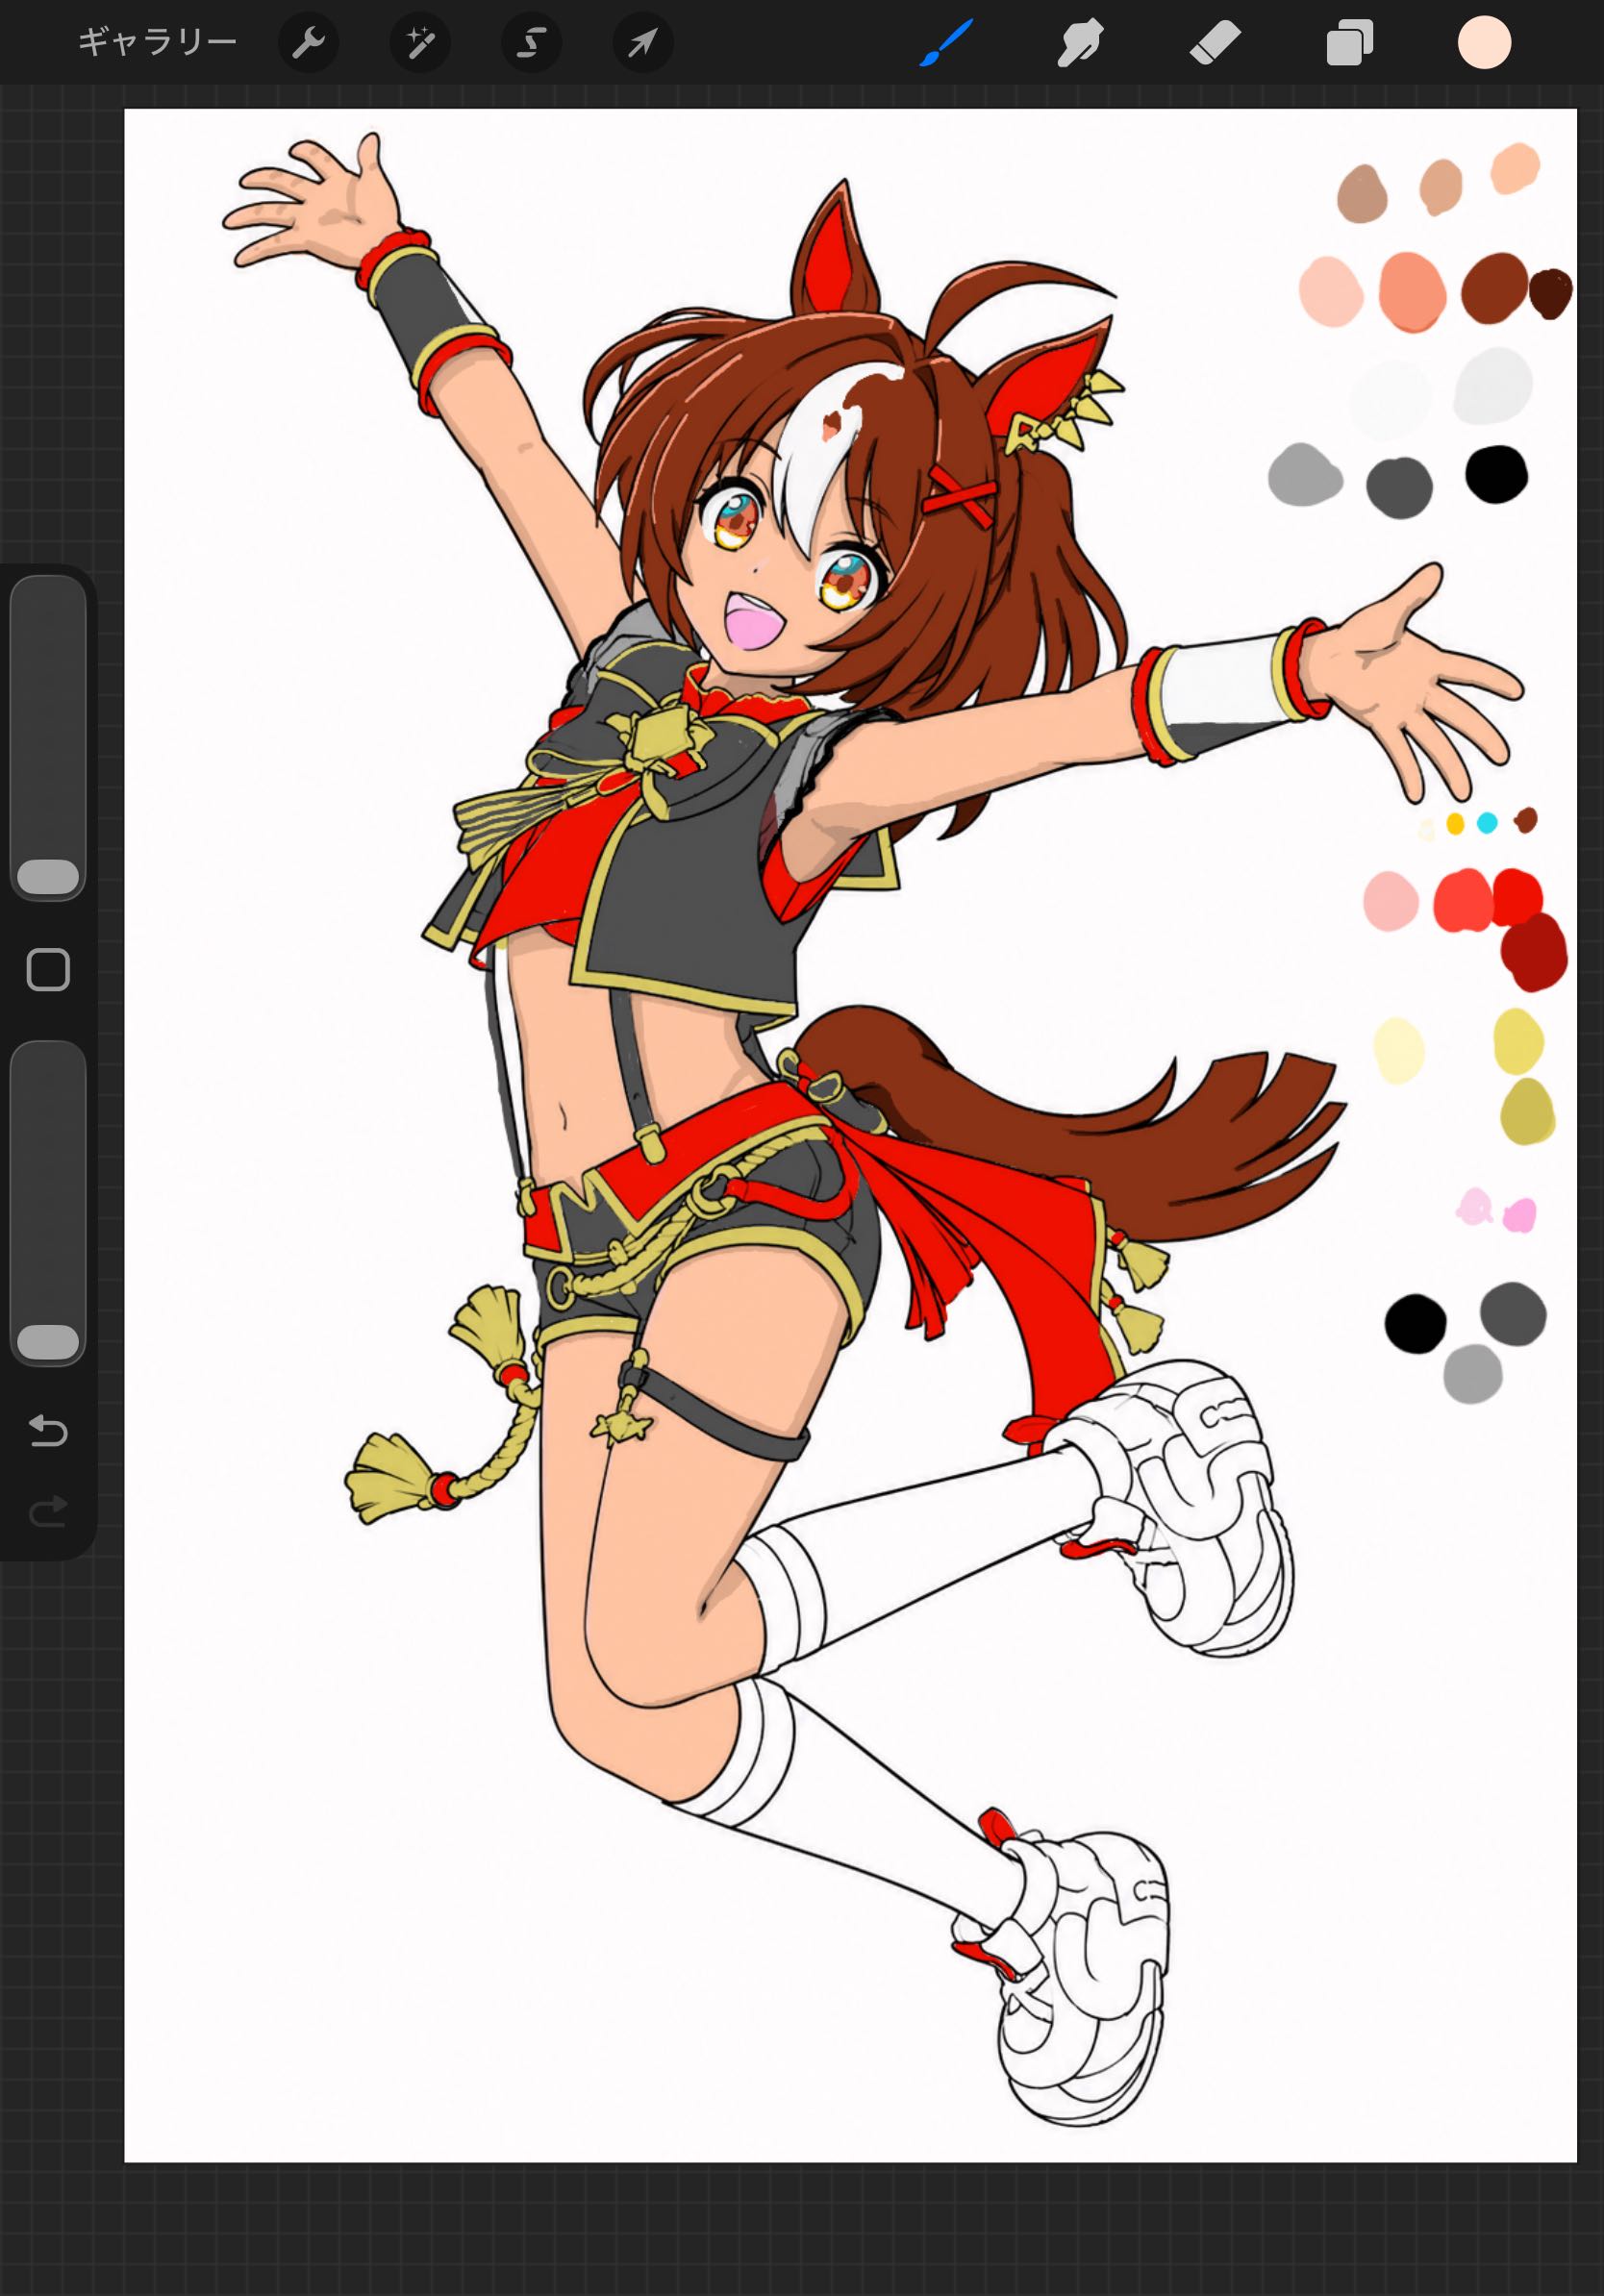The image size is (1604, 2296).
Task: Activate the Transform arrow tool
Action: [x=643, y=42]
